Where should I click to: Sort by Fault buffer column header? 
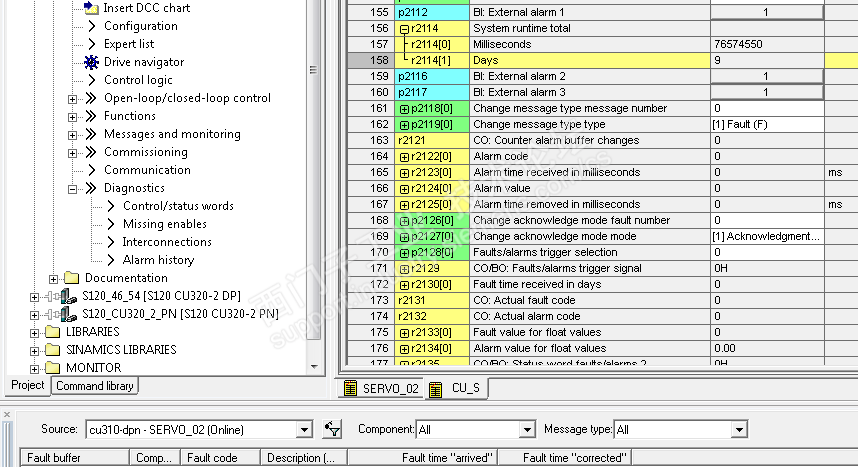point(75,458)
